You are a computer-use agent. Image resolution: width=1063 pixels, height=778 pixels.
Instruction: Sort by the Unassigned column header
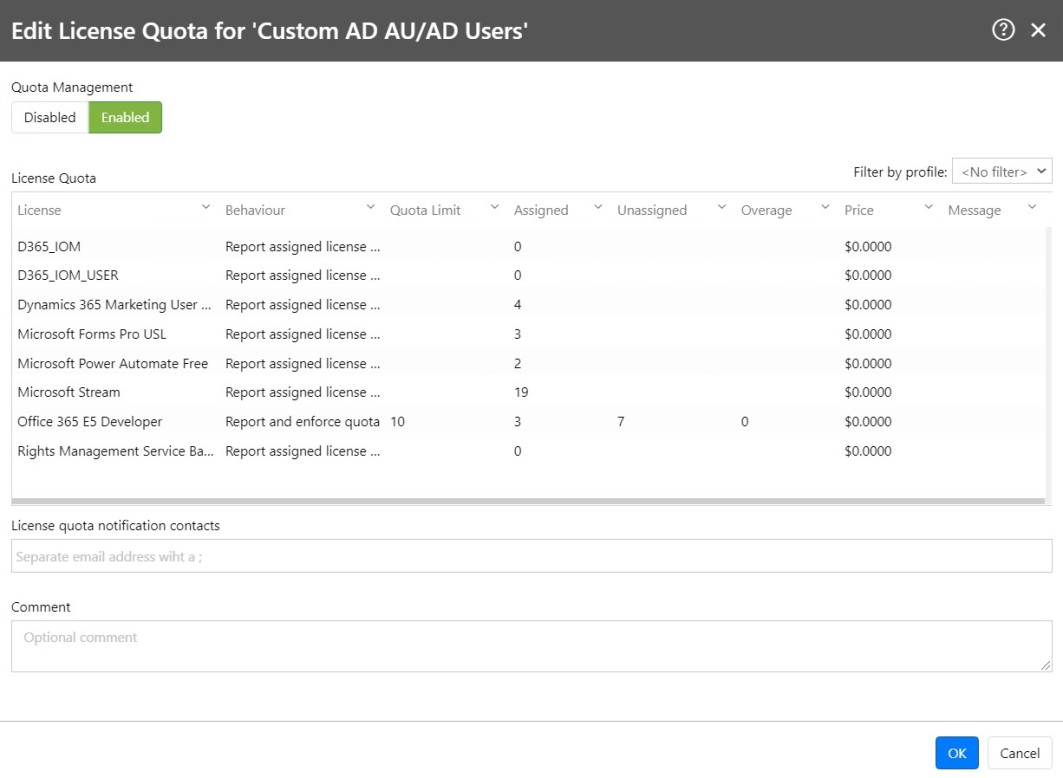click(x=651, y=210)
